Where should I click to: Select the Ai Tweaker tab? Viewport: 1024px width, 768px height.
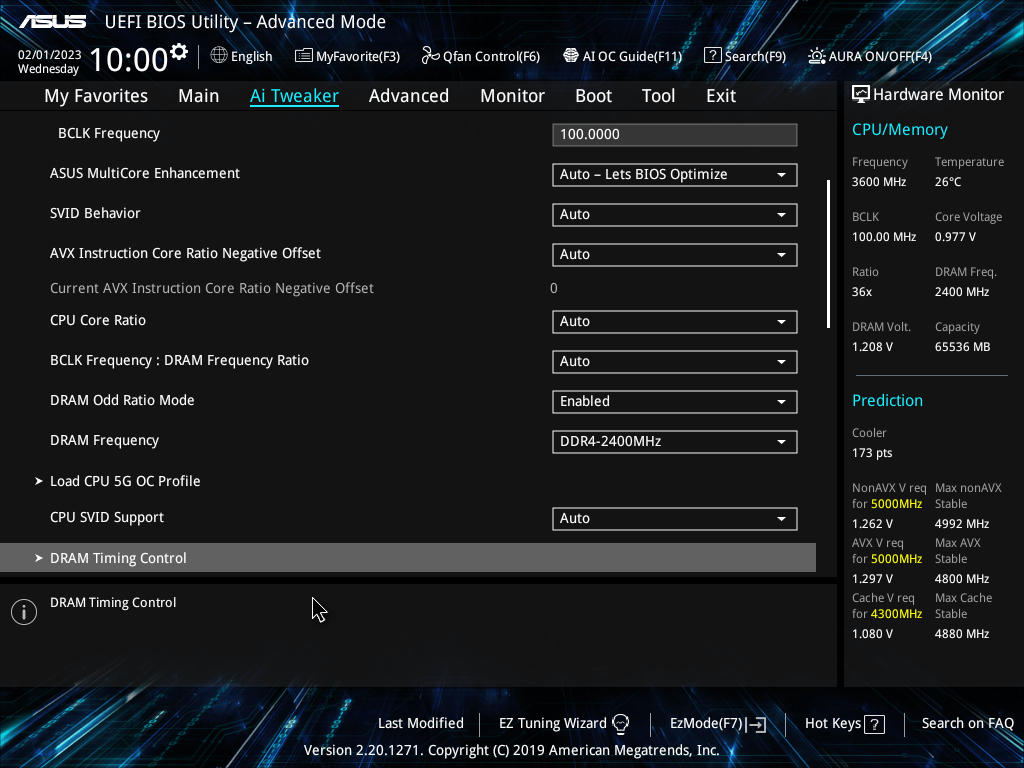(x=294, y=95)
